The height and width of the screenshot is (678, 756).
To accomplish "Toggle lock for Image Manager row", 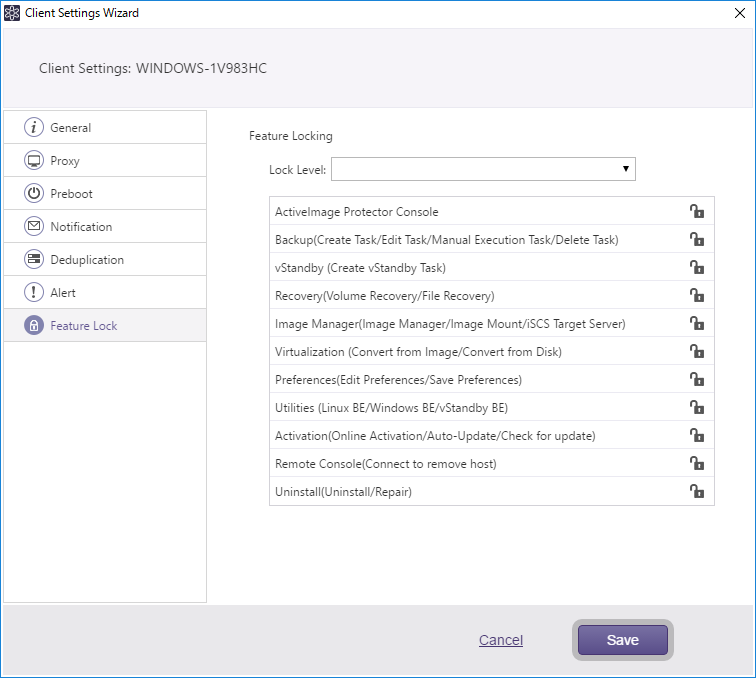I will [x=697, y=323].
